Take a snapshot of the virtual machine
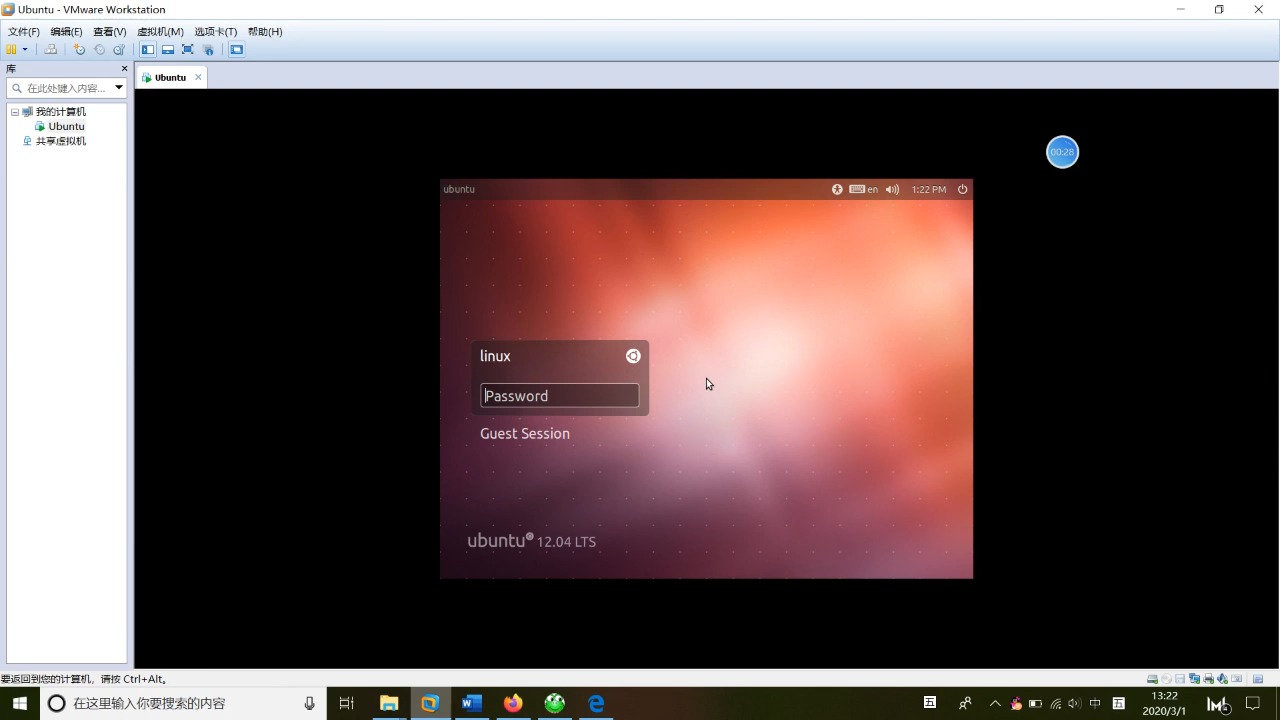 (79, 49)
